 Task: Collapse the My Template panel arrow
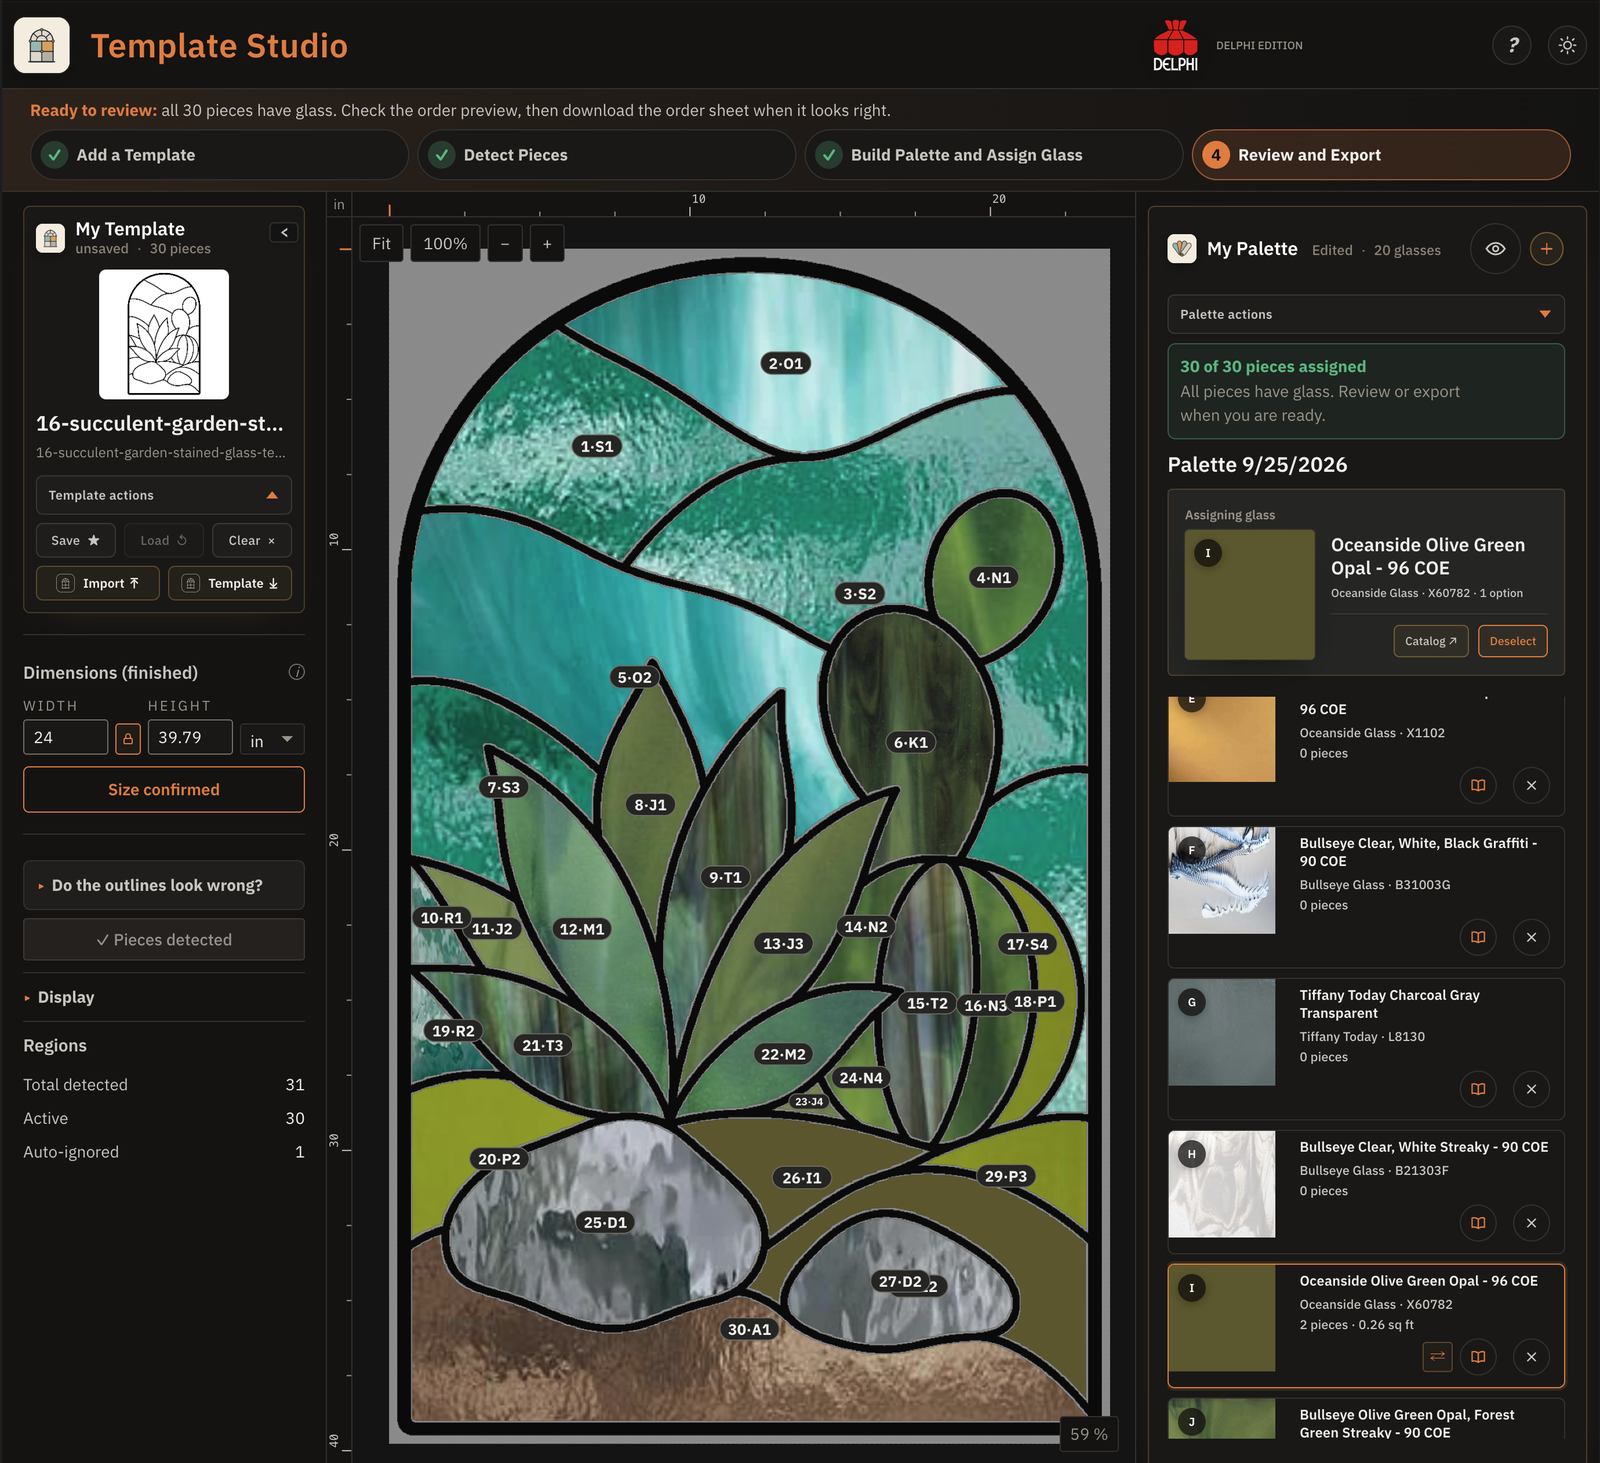(x=284, y=232)
